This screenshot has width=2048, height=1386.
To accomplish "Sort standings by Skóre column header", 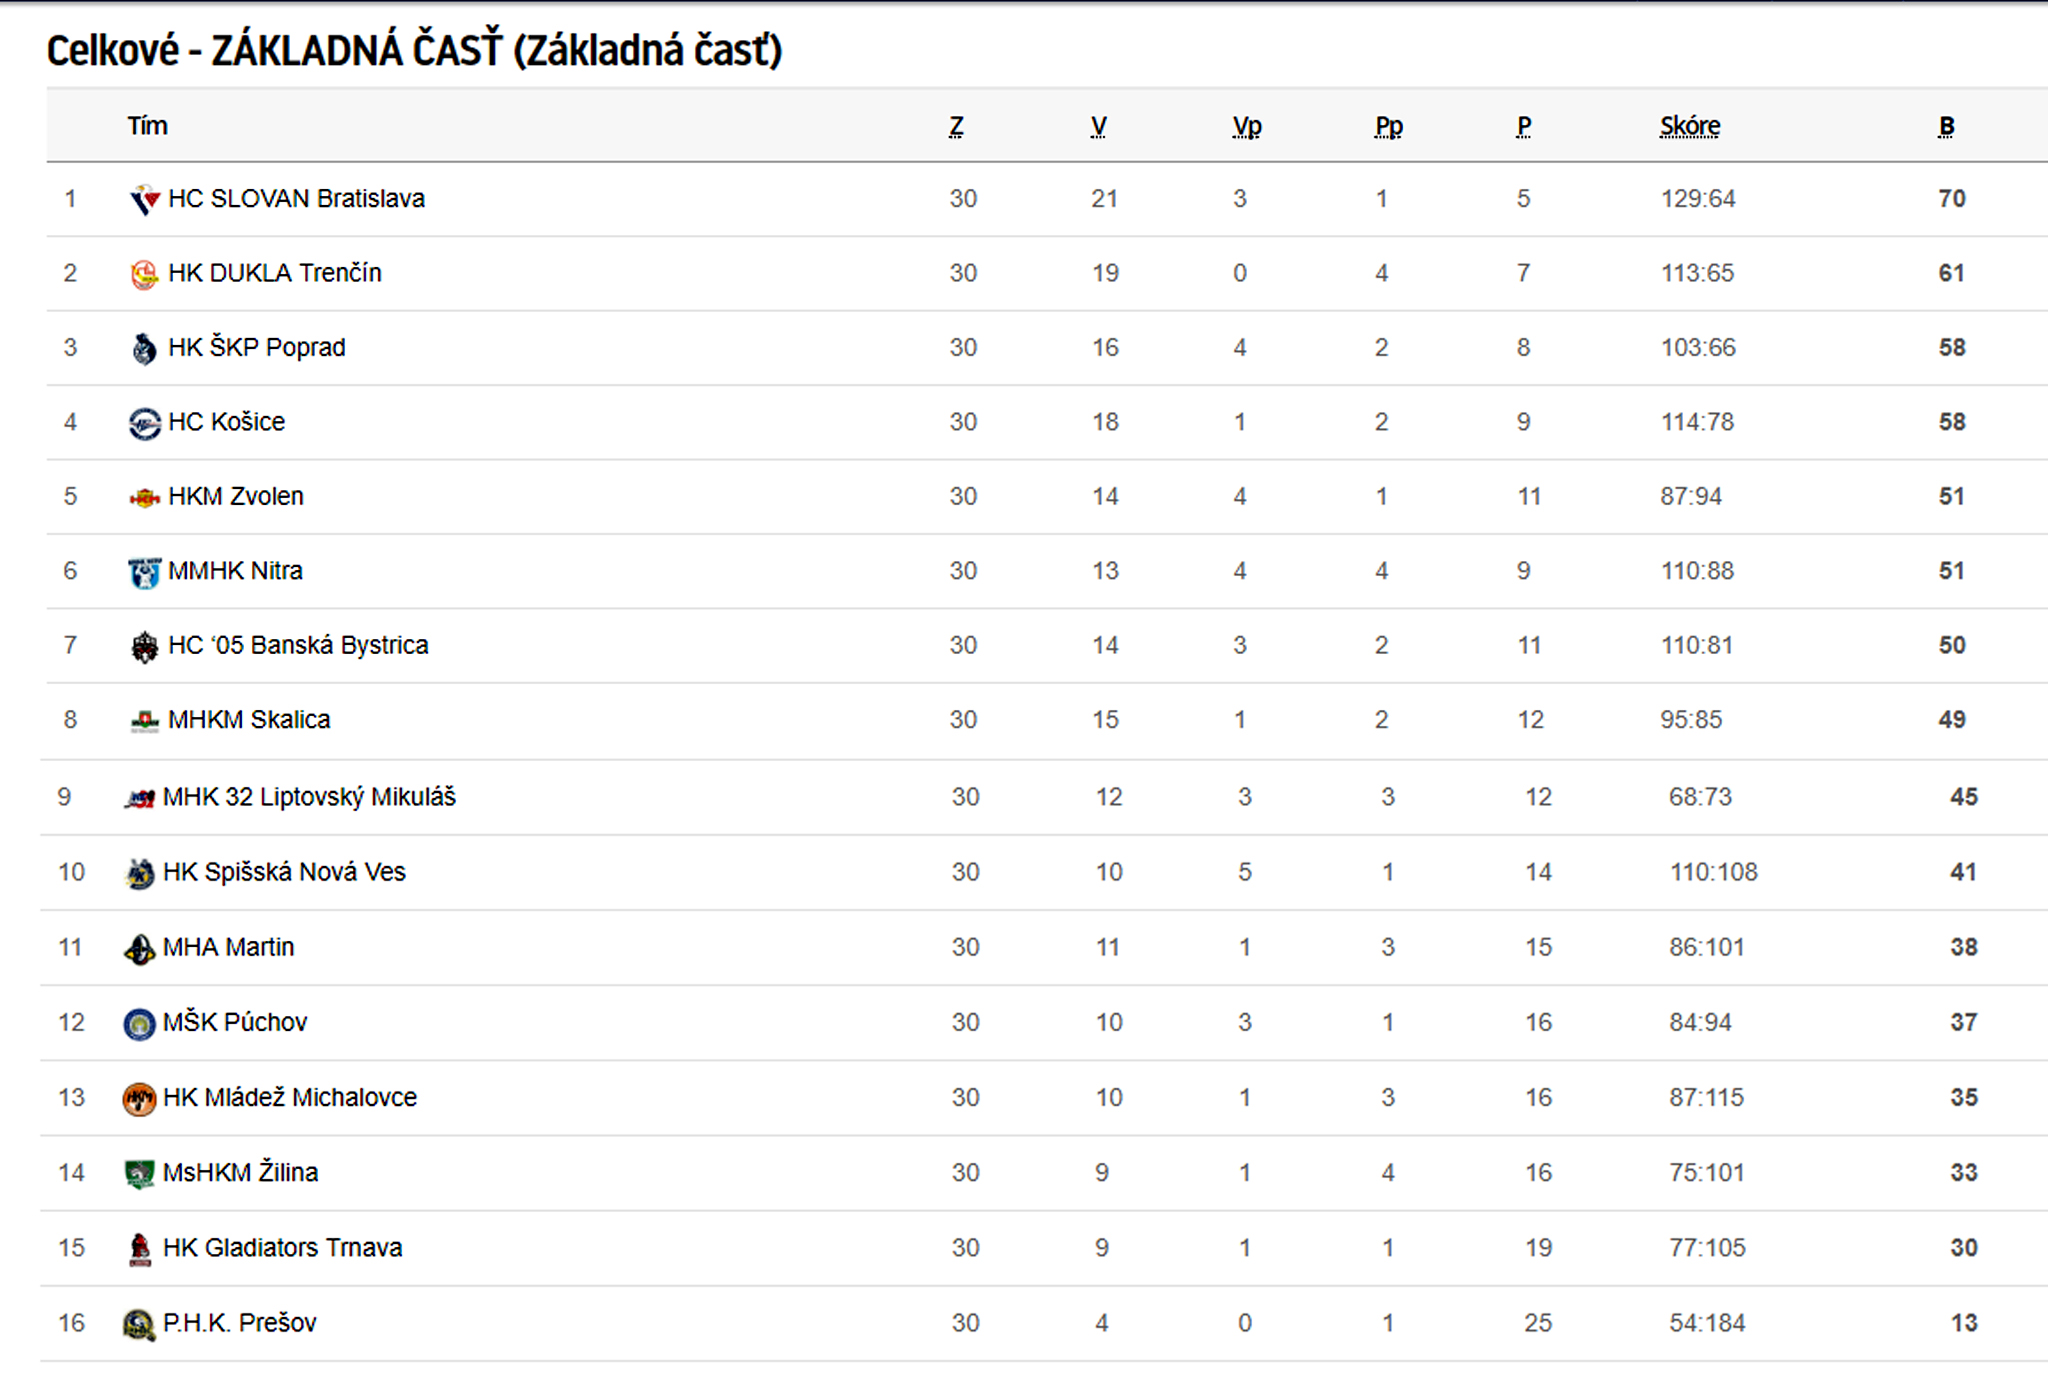I will [1690, 126].
